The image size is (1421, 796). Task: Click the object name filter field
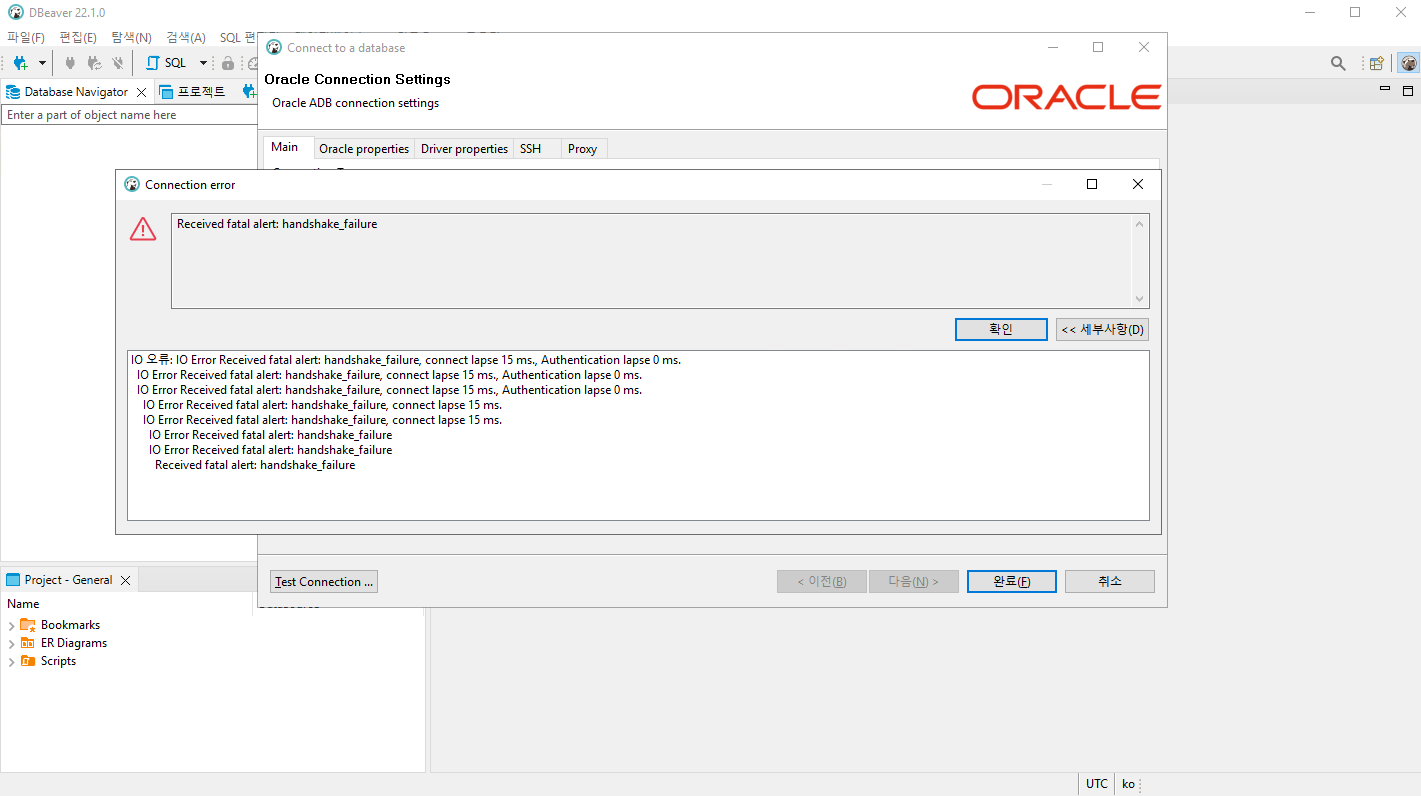(x=130, y=115)
